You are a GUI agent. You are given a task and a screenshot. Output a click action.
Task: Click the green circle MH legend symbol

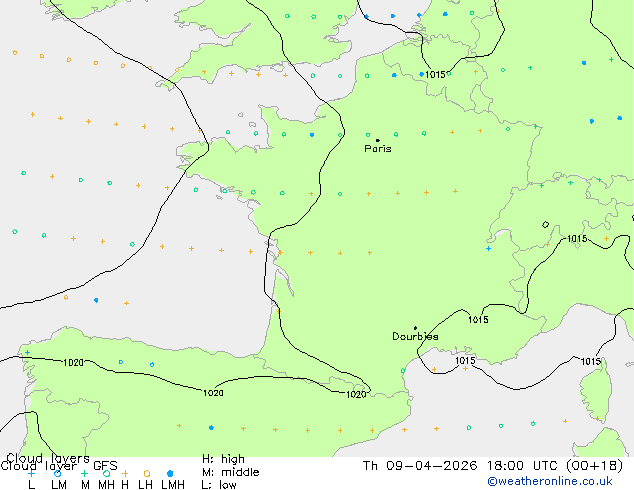tap(106, 473)
